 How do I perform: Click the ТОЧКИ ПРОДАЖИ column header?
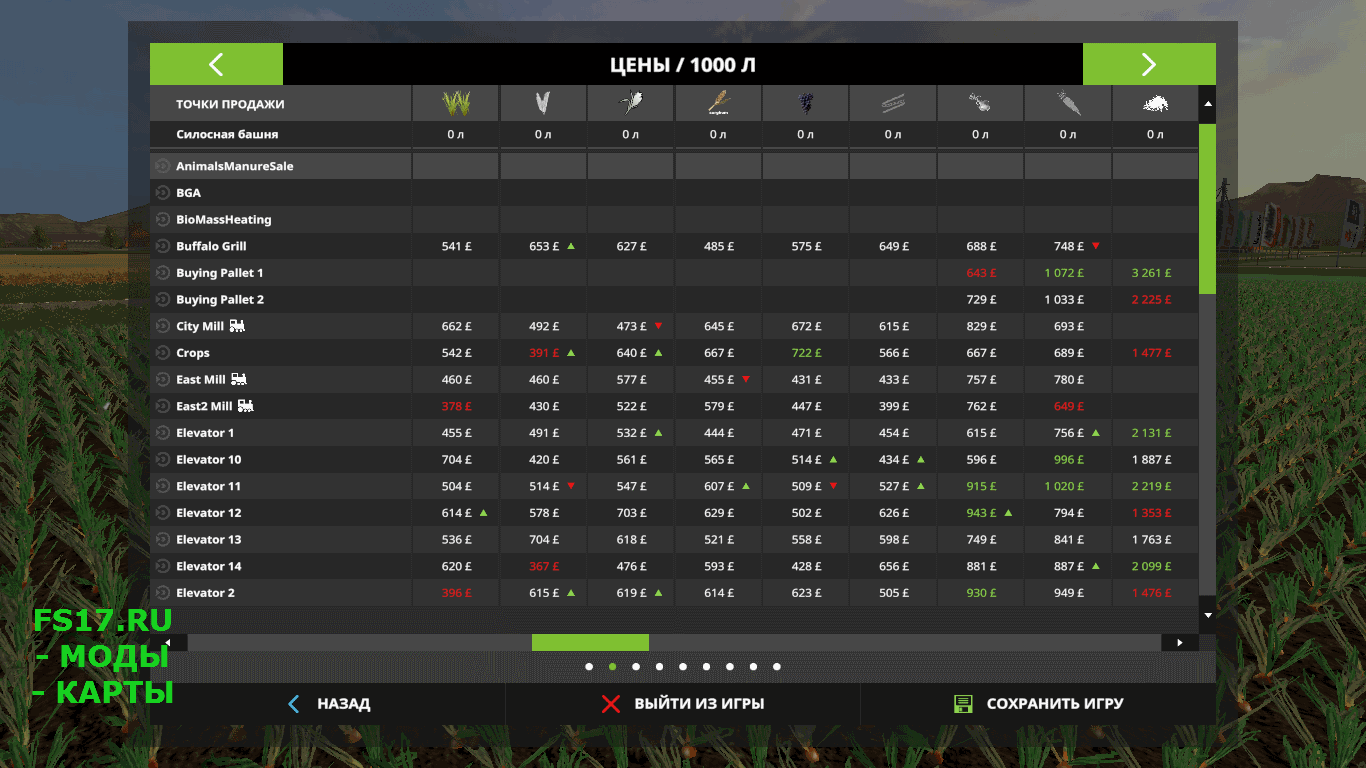click(230, 104)
